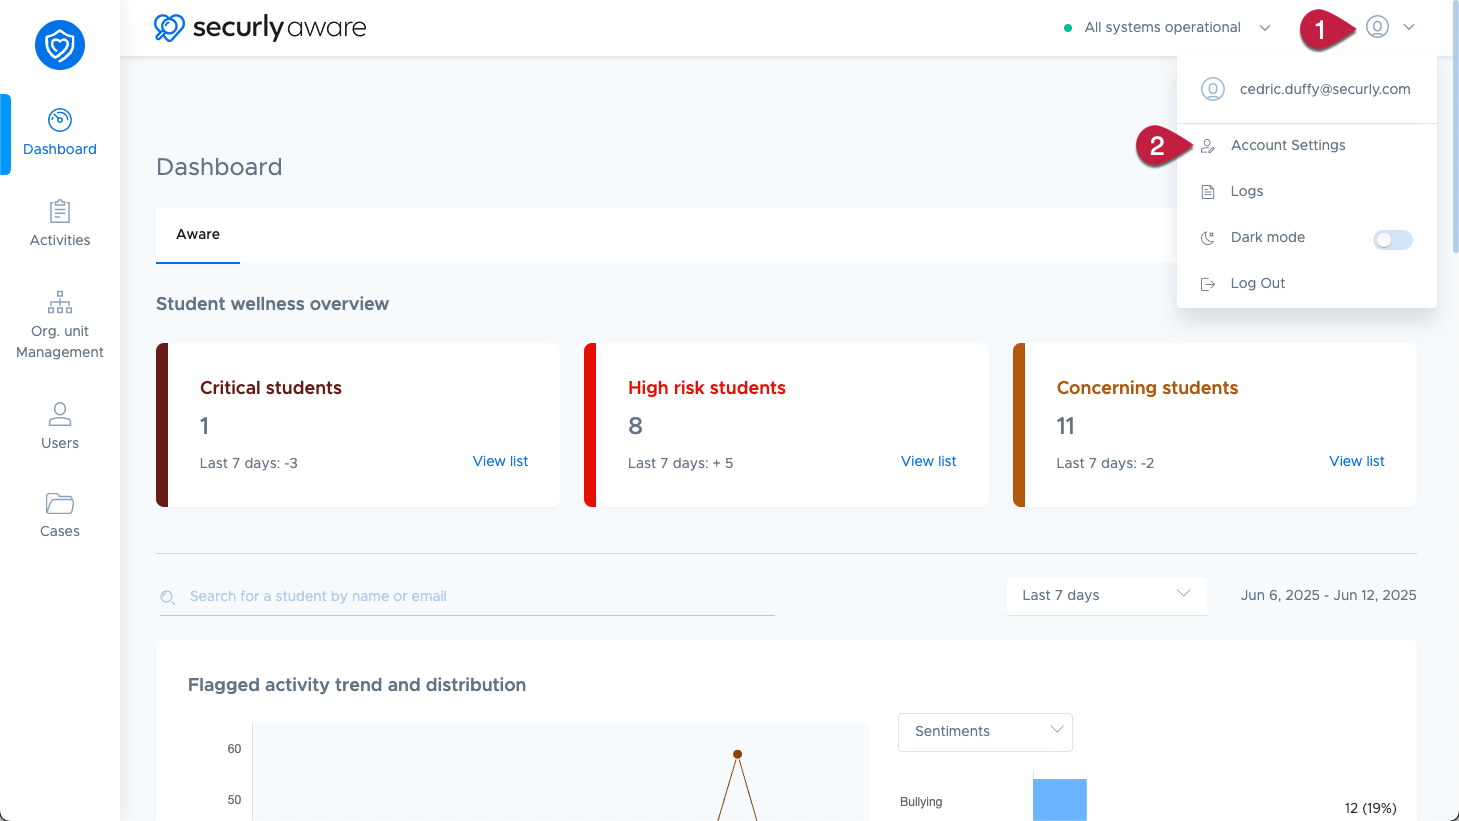Image resolution: width=1459 pixels, height=821 pixels.
Task: Click the Concerning students card title
Action: [x=1147, y=388]
